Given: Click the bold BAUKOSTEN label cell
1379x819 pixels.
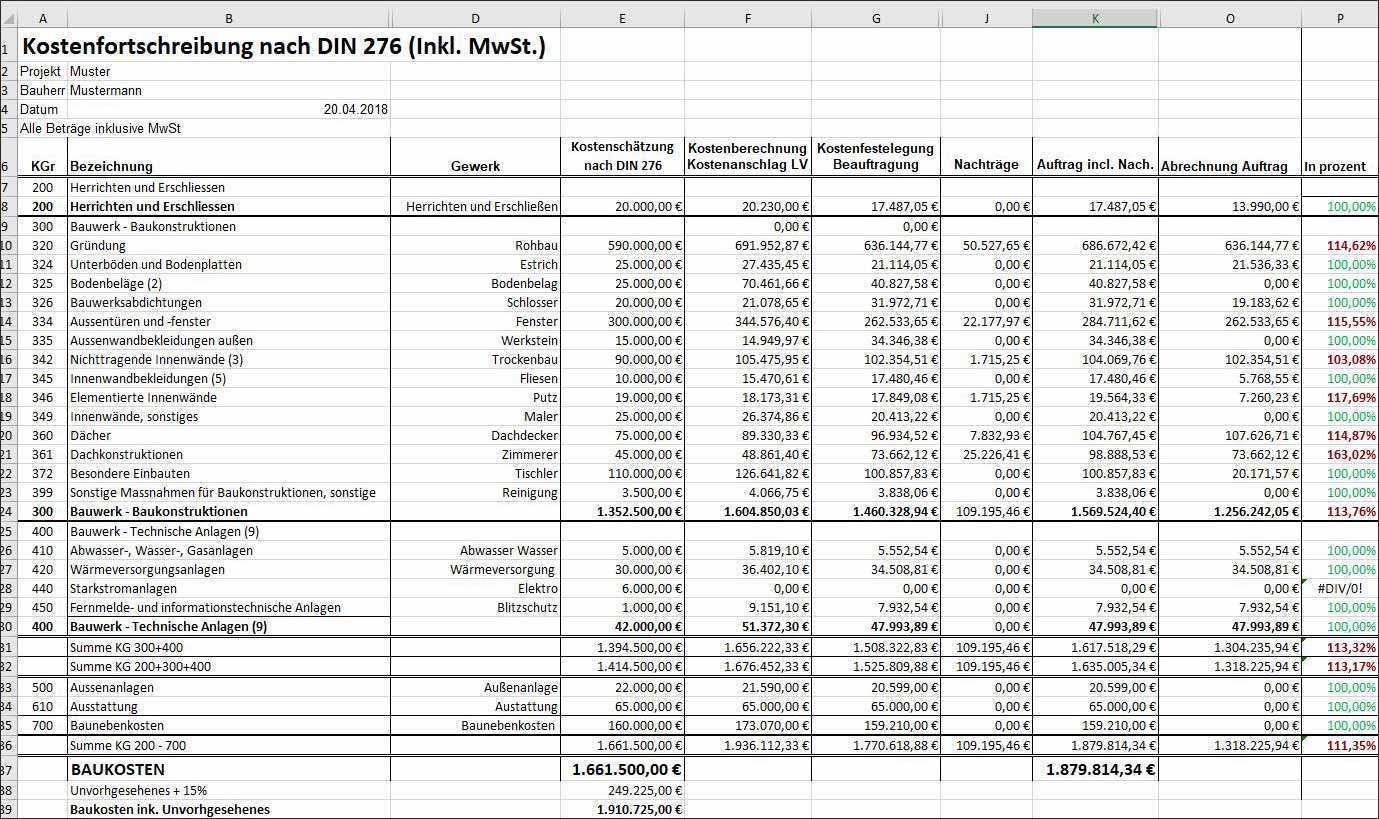Looking at the screenshot, I should (117, 770).
